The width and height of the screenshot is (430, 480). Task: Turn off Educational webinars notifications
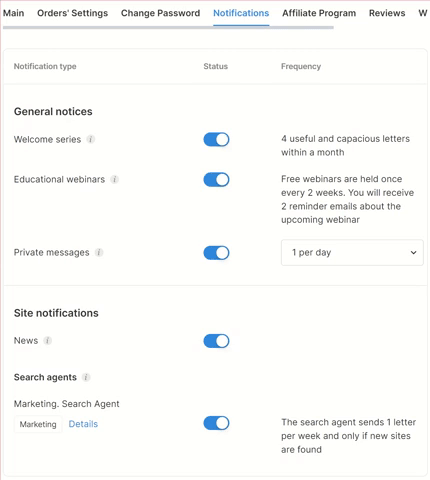(216, 180)
